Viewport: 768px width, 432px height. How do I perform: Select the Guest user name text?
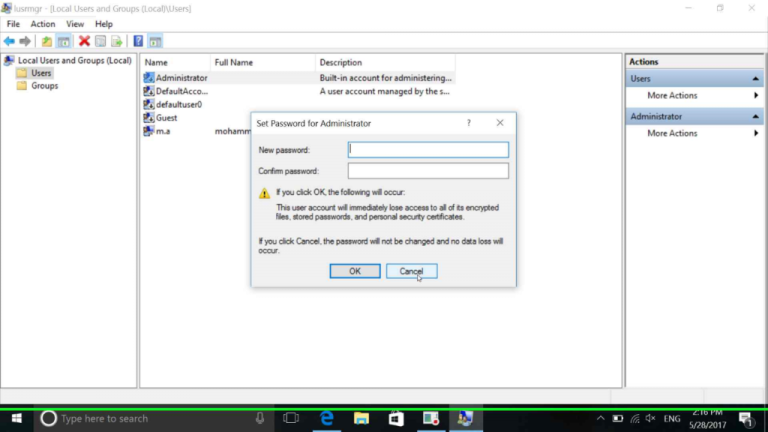(167, 118)
